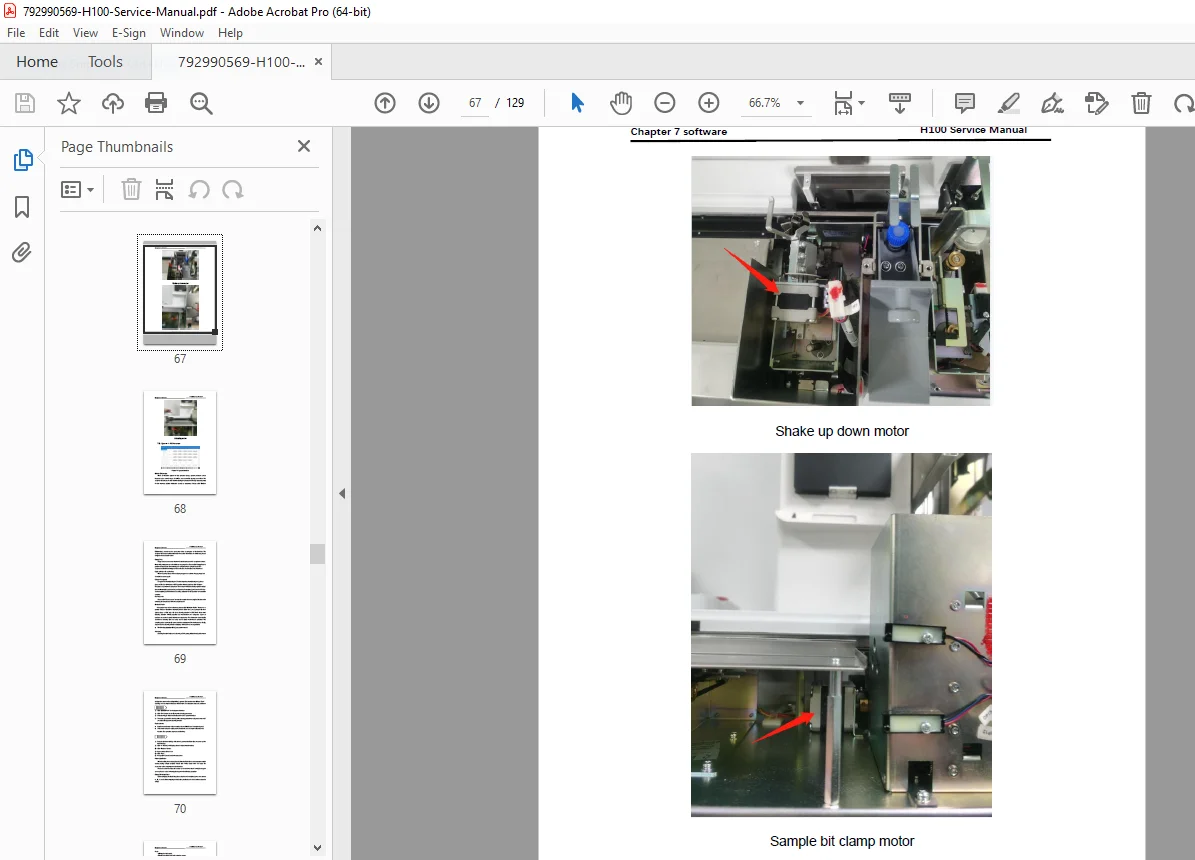Delete page using toolbar trash icon
The image size is (1195, 860).
1141,103
